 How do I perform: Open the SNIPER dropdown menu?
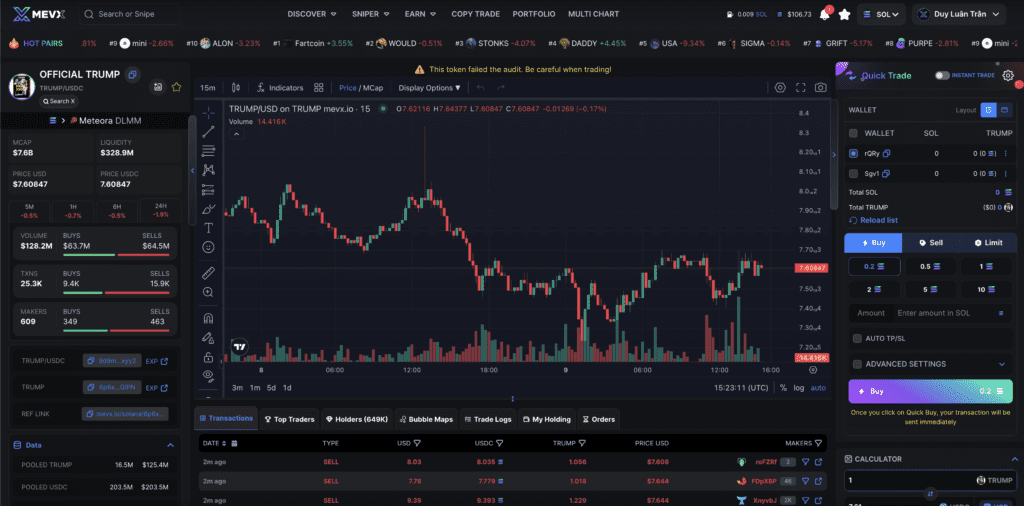[x=370, y=14]
